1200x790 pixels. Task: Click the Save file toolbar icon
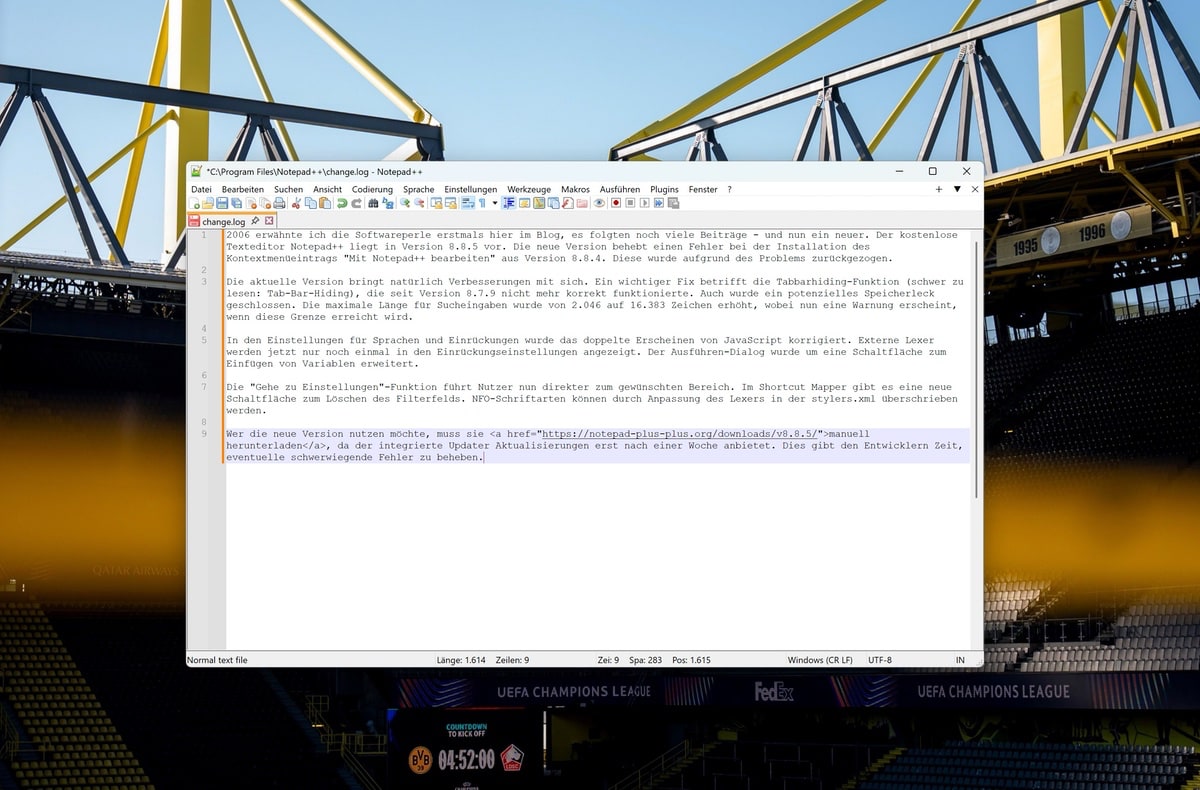click(x=222, y=203)
